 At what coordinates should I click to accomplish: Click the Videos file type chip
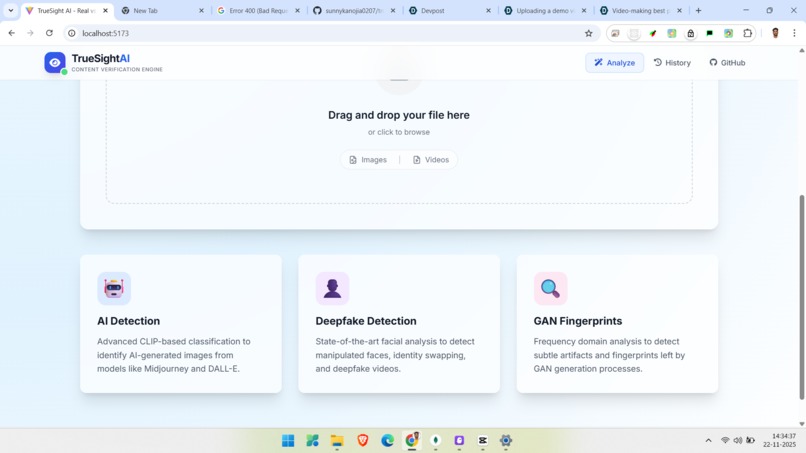coord(431,160)
